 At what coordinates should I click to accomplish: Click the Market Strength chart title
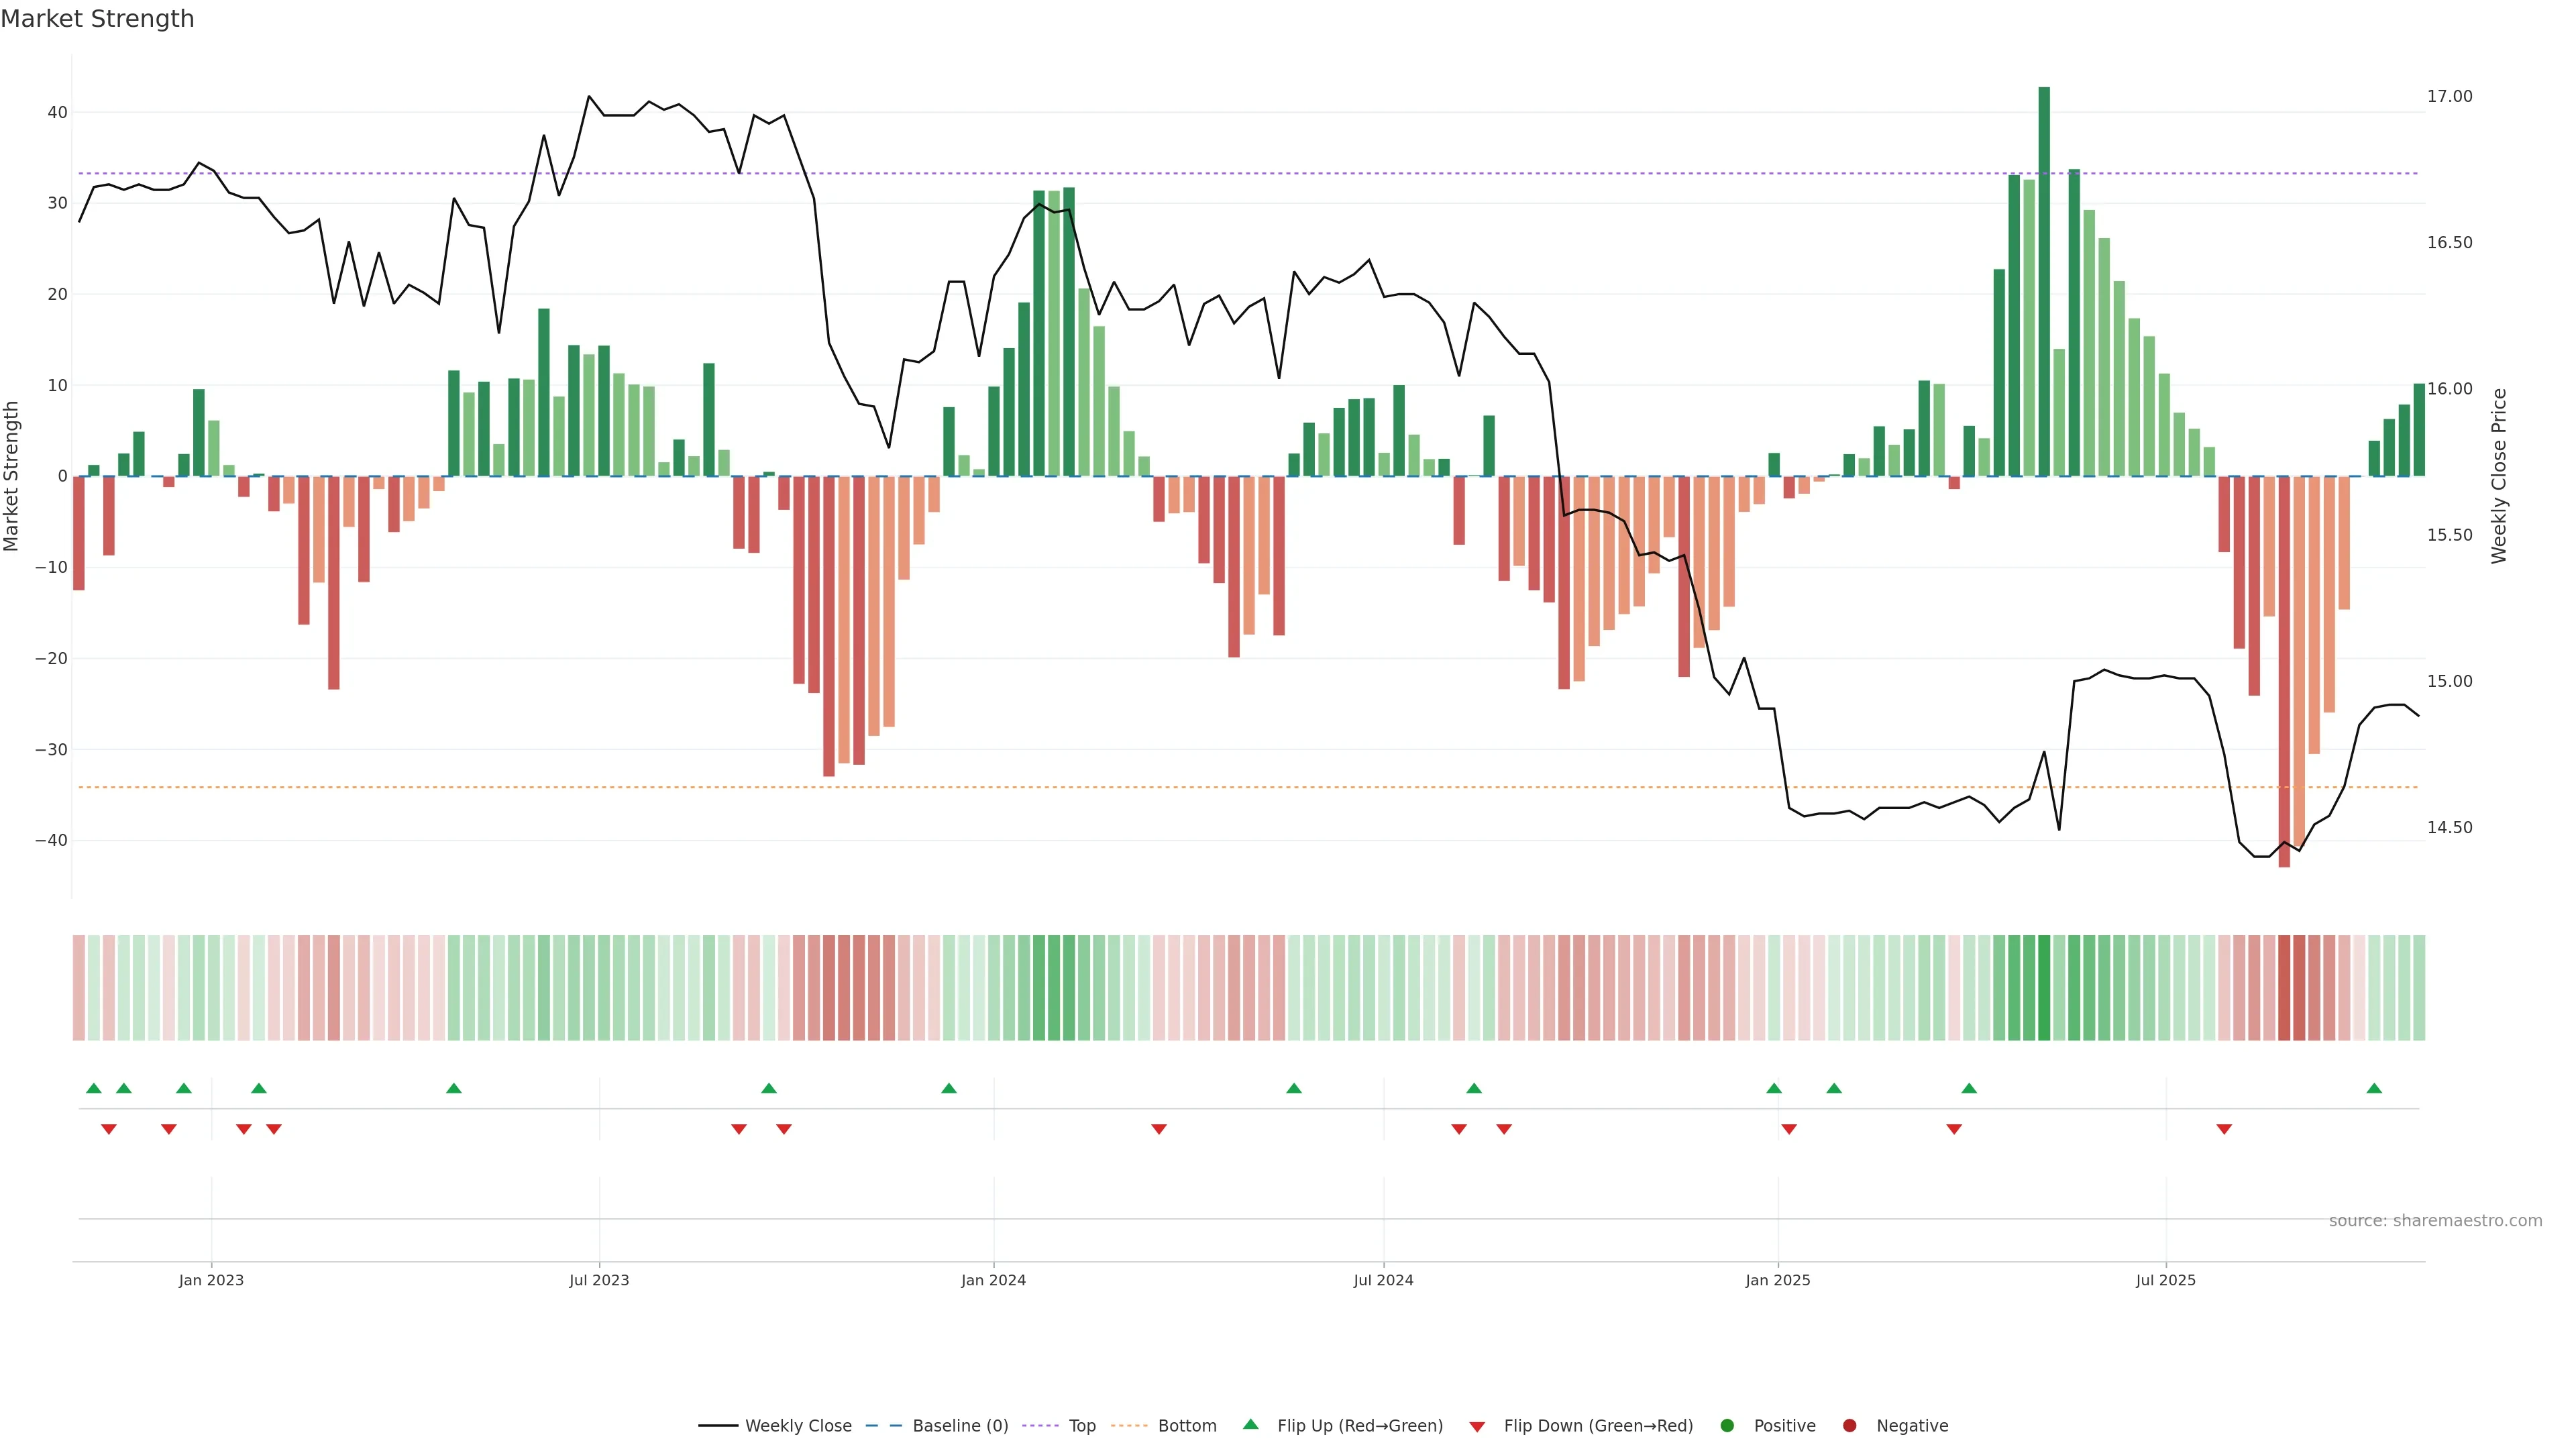[x=97, y=19]
